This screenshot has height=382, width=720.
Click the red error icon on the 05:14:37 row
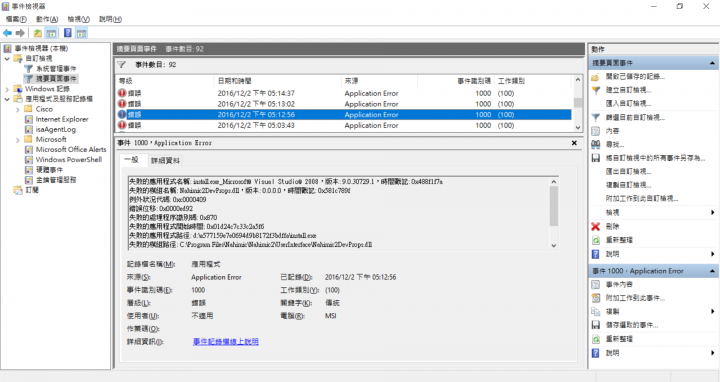[122, 93]
